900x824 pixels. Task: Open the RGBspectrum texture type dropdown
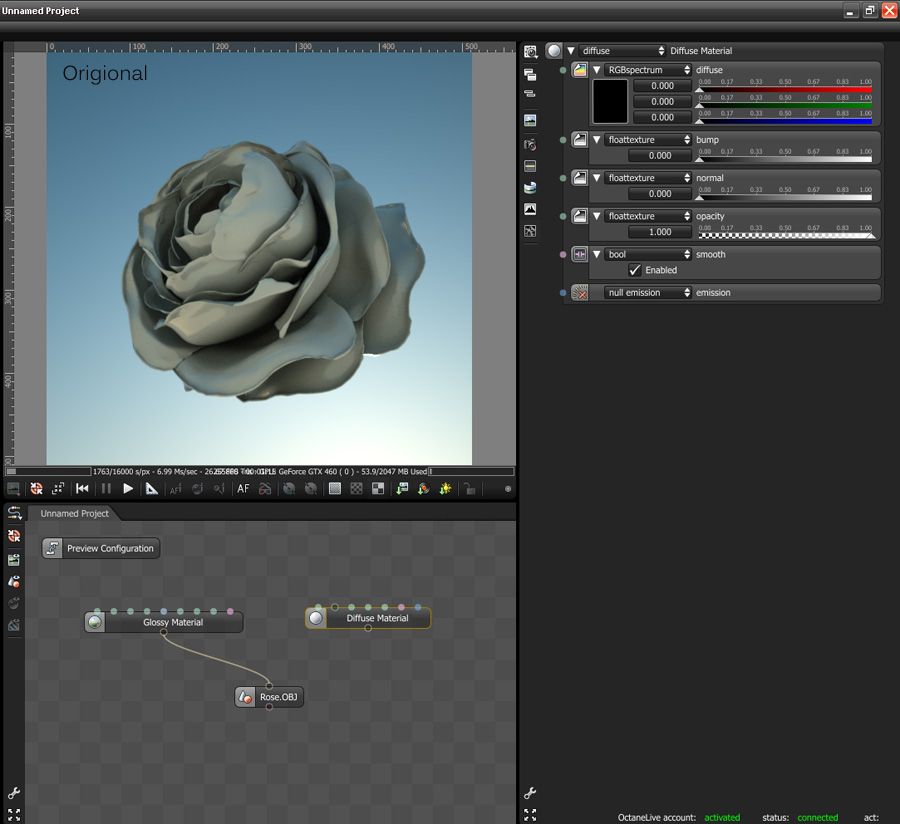coord(647,70)
